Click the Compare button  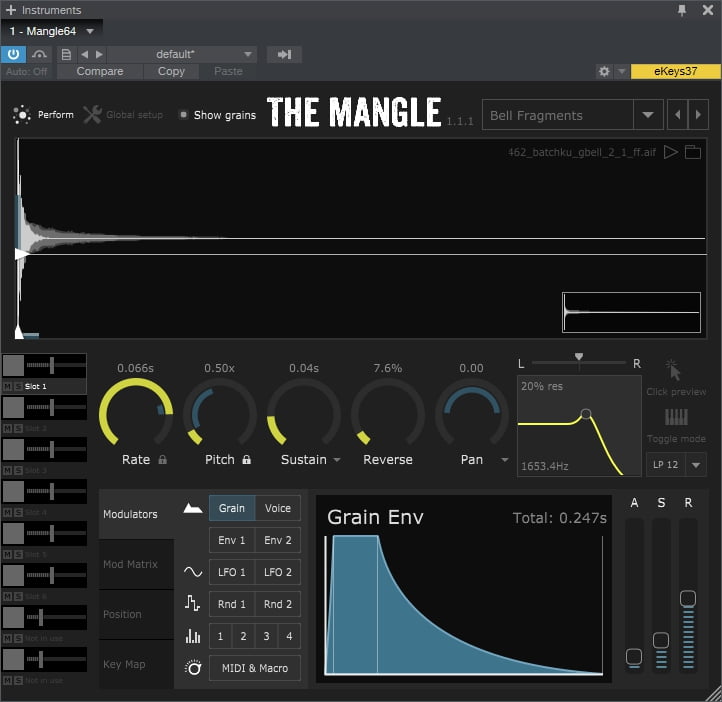click(x=100, y=71)
